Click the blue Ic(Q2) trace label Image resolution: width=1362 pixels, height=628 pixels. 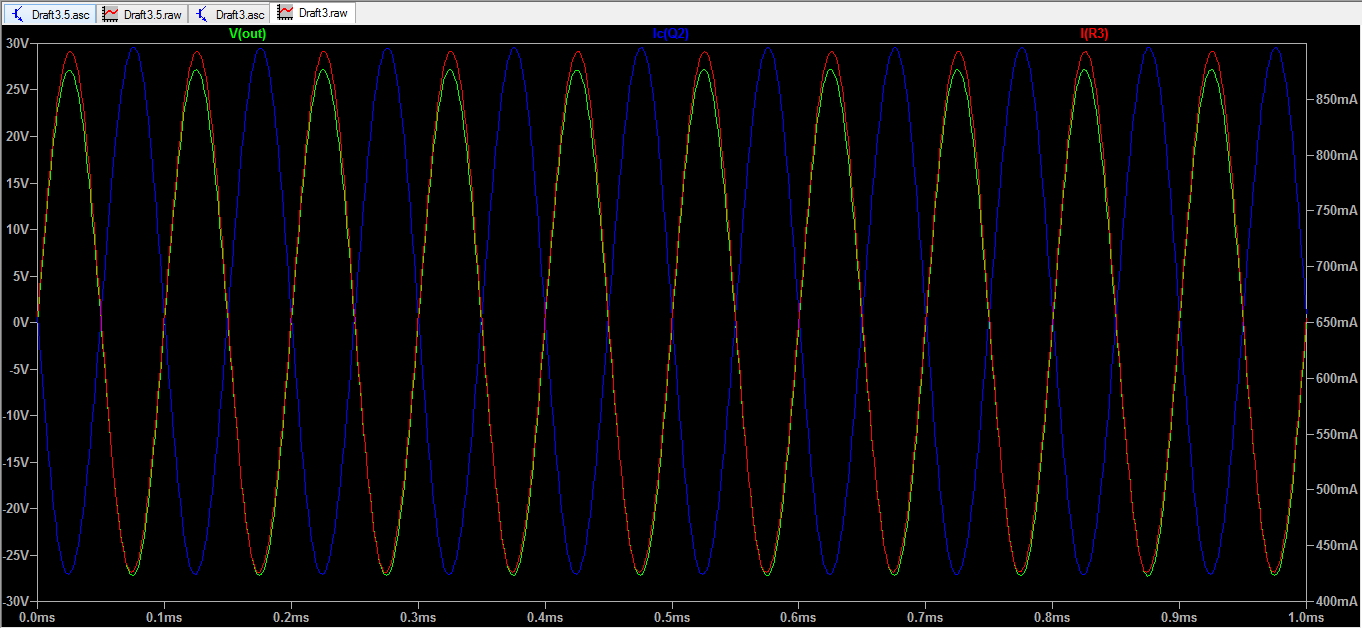(x=671, y=34)
